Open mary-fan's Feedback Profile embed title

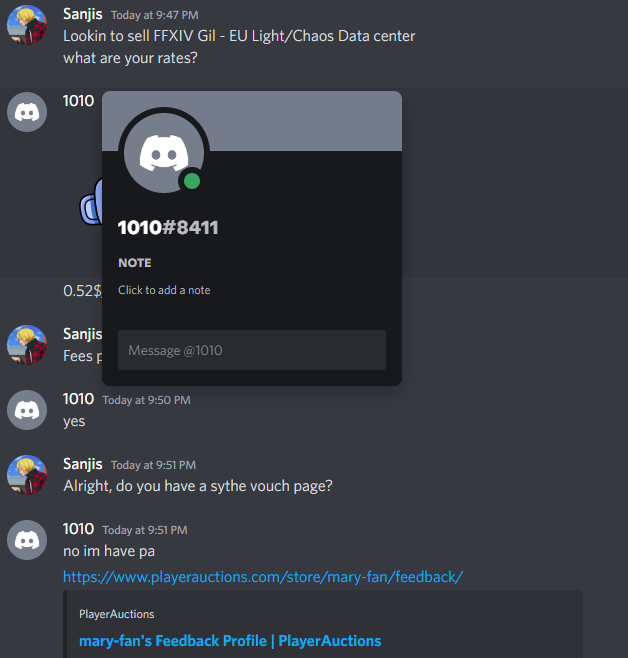coord(230,641)
